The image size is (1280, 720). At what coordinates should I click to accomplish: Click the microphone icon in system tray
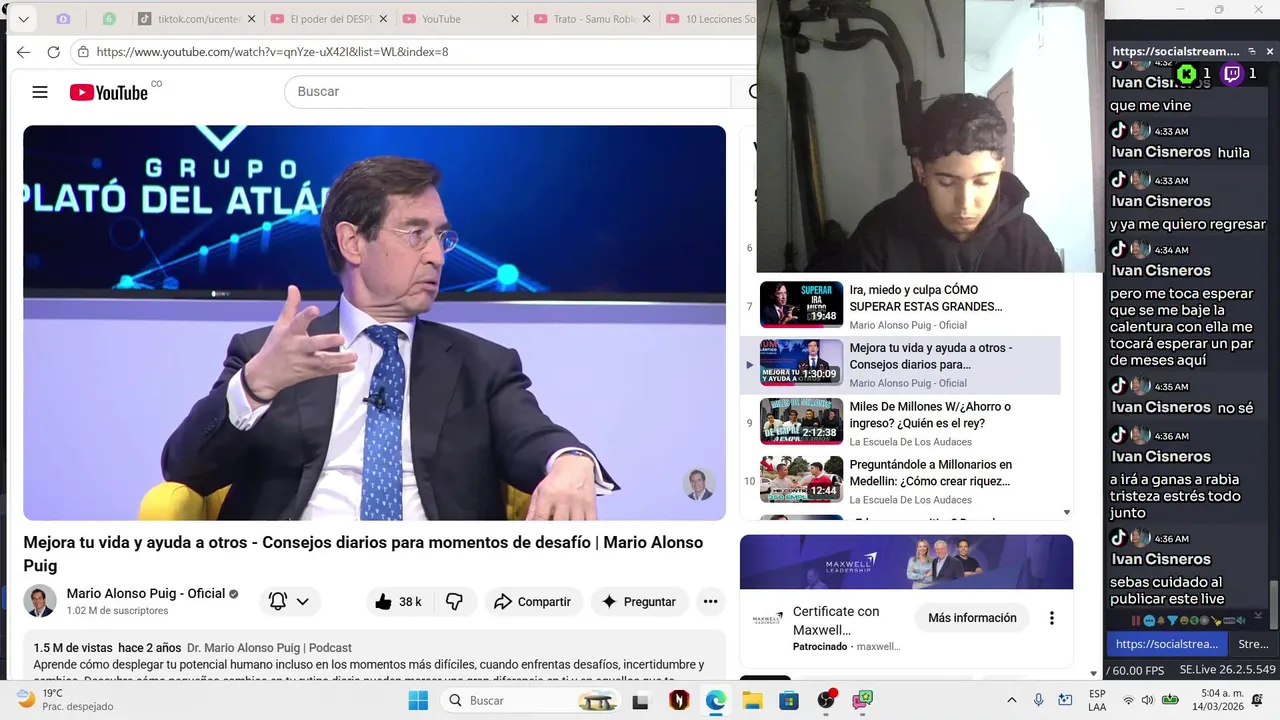point(1039,700)
